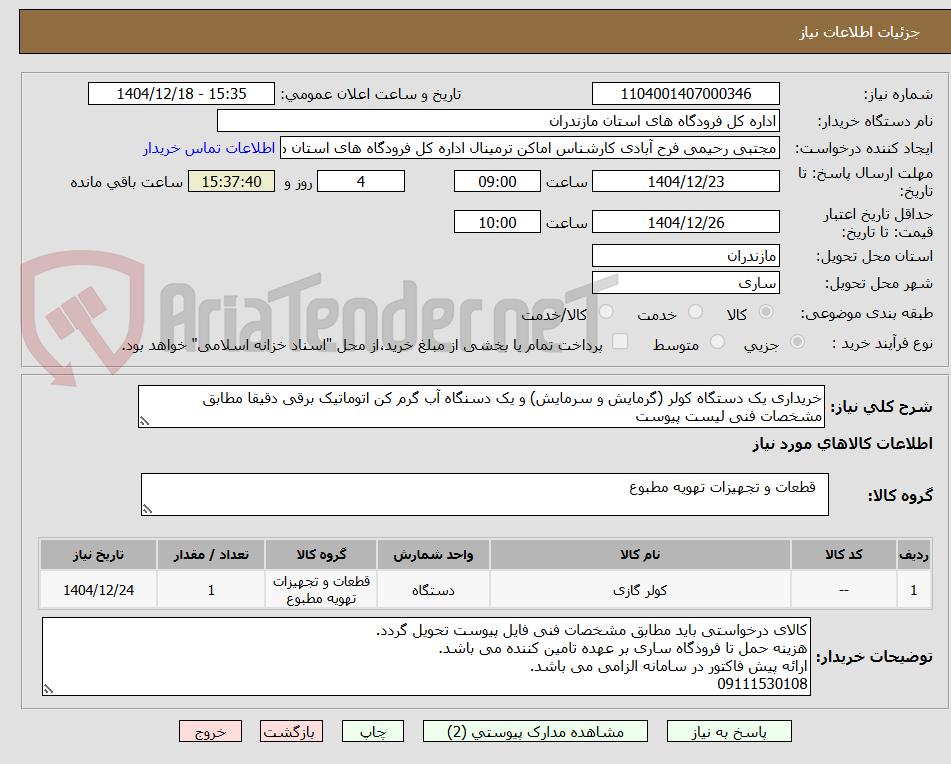This screenshot has height=764, width=951.
Task: Click the شماره نیاز field 1104001407000346
Action: (x=685, y=94)
